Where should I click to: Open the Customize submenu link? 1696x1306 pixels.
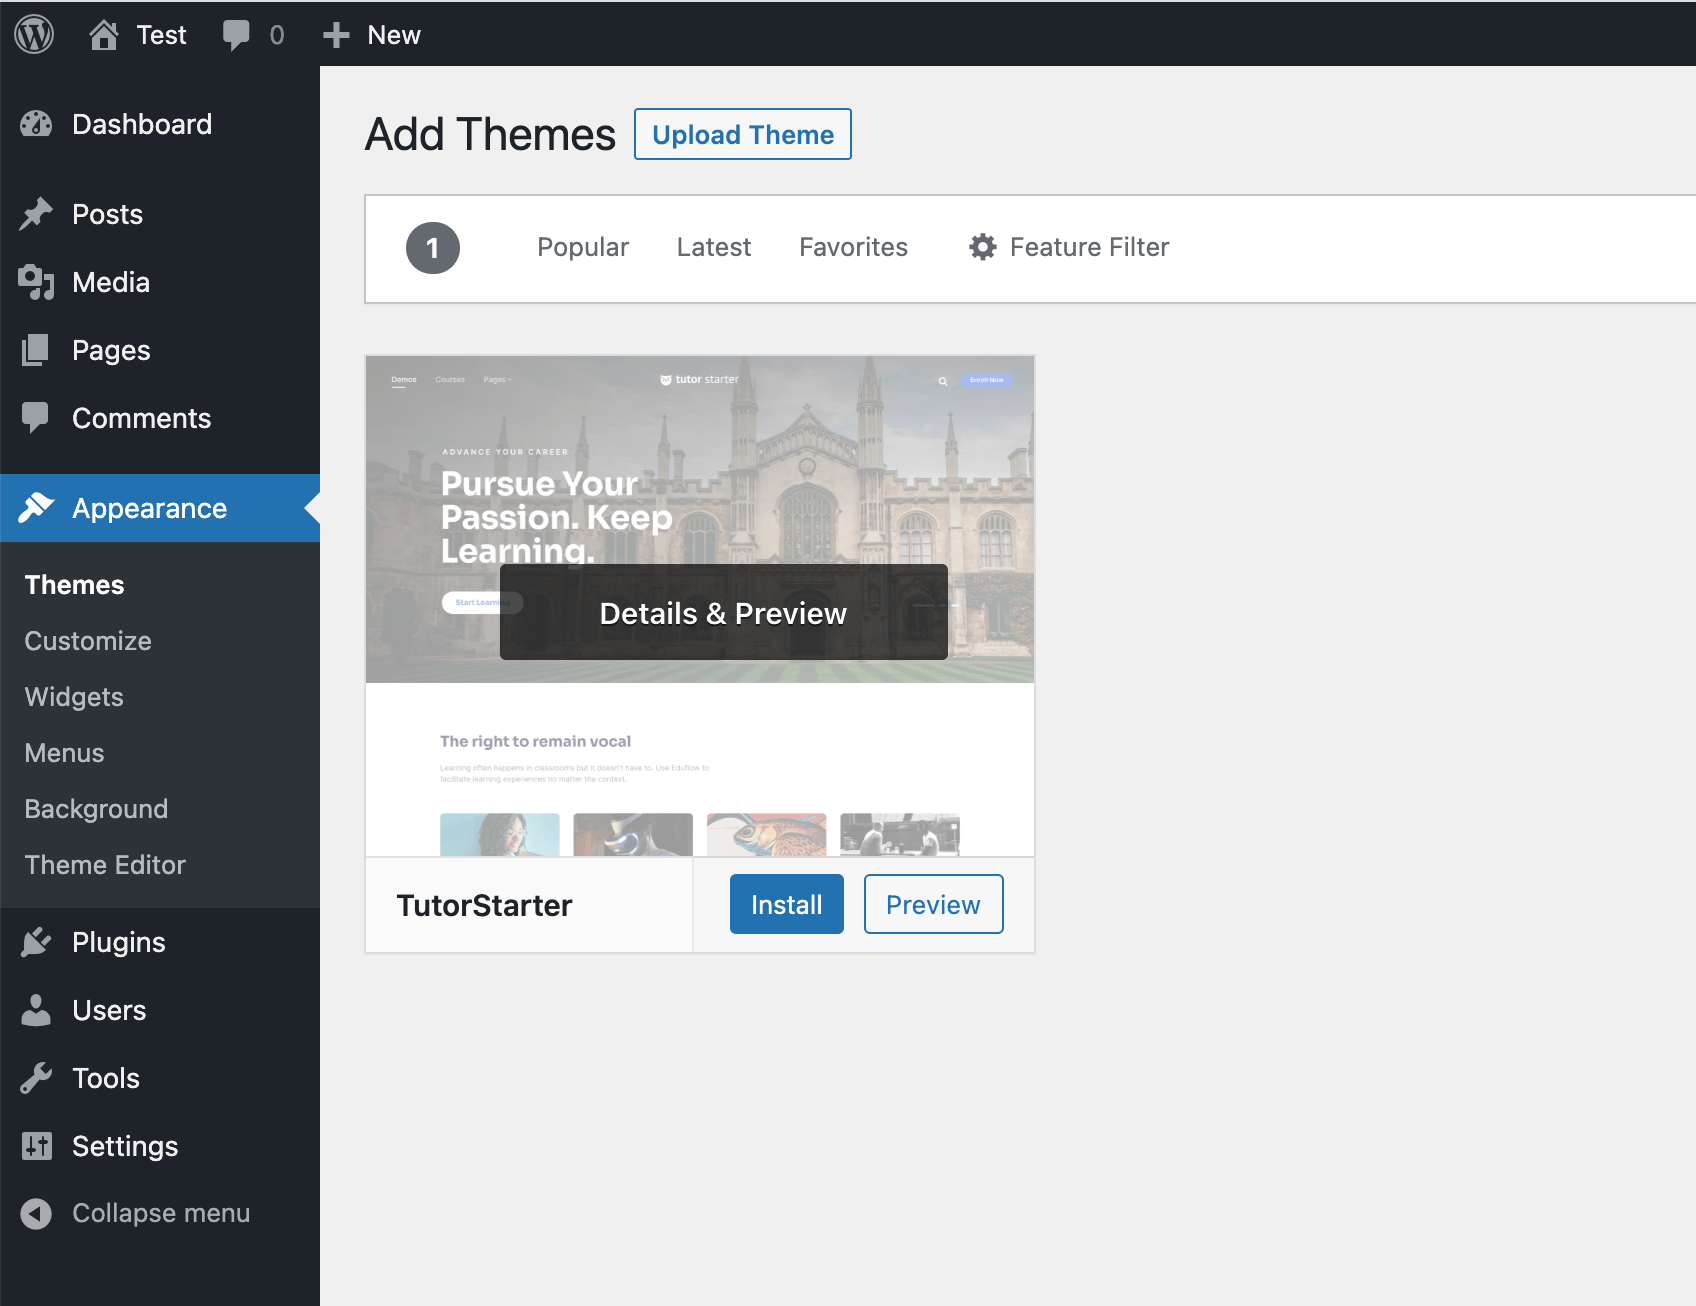tap(88, 641)
